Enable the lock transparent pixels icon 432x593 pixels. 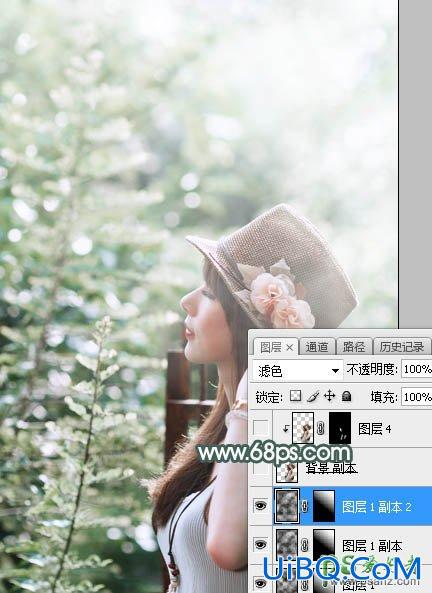(295, 396)
